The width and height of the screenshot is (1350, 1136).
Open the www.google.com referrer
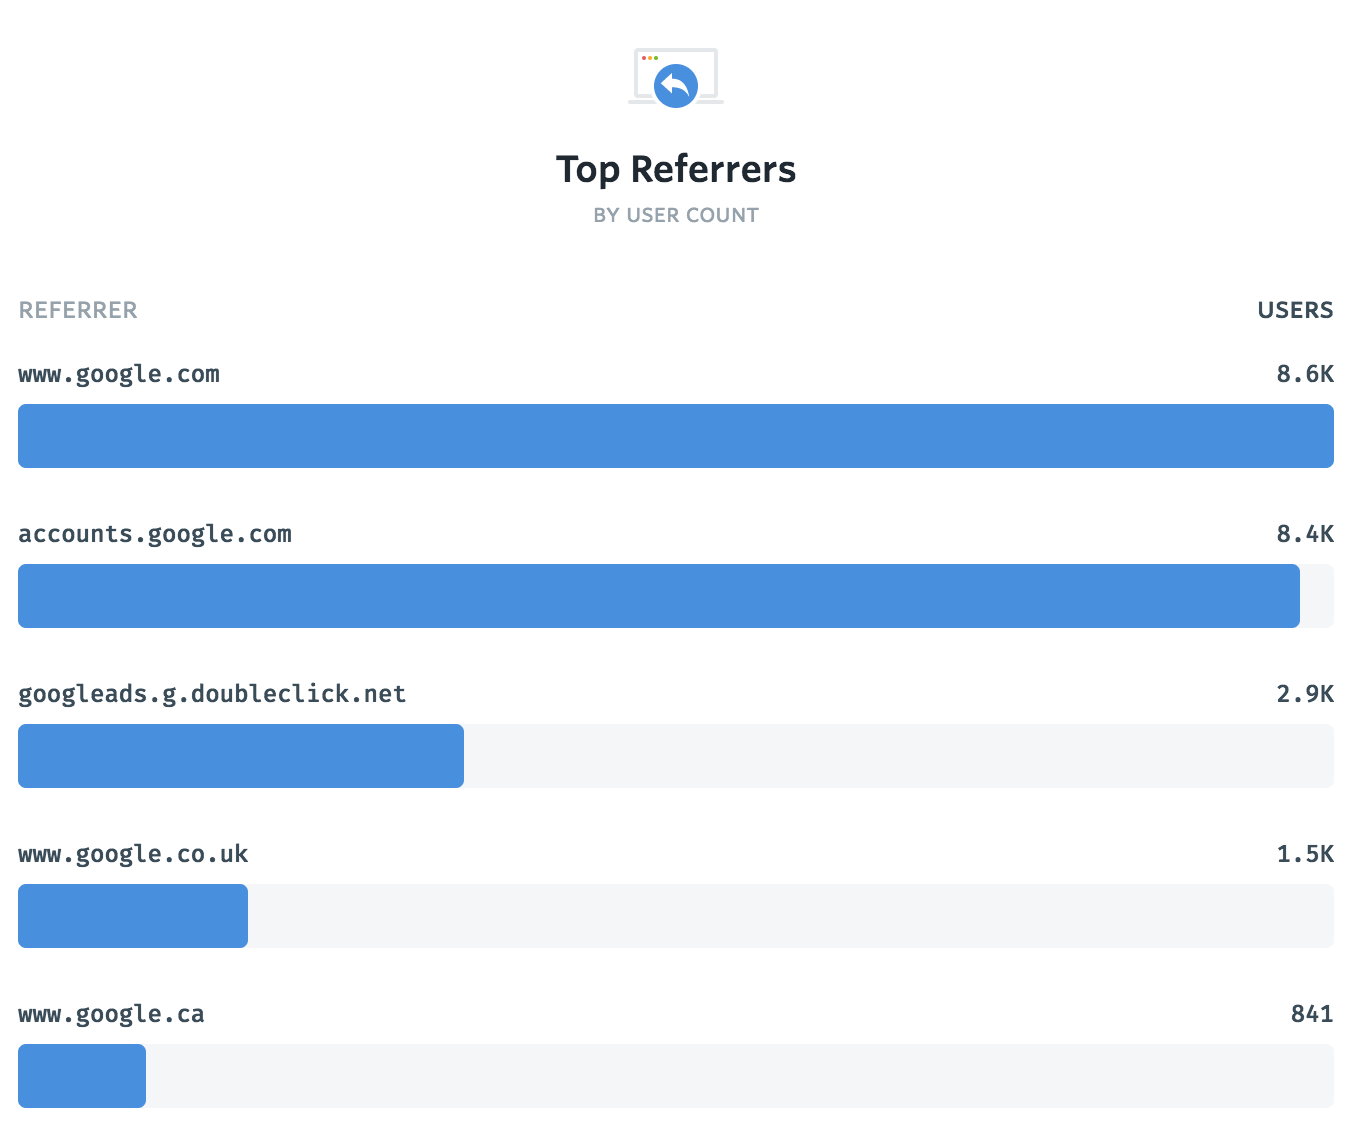119,374
